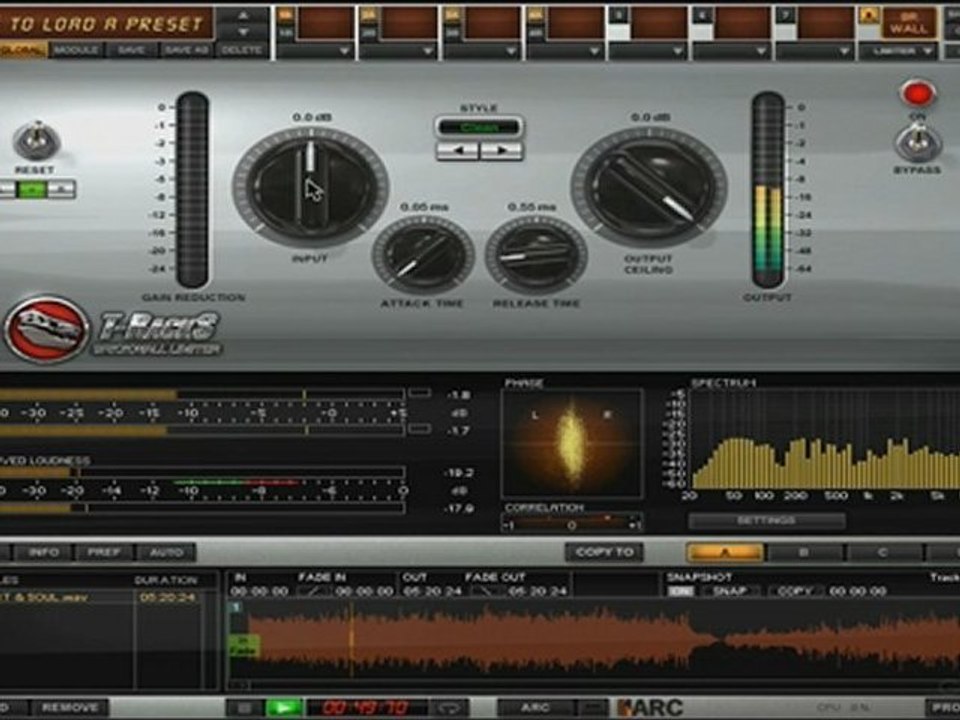Click the FADE OUT curve icon
Viewport: 960px width, 720px height.
tap(488, 591)
